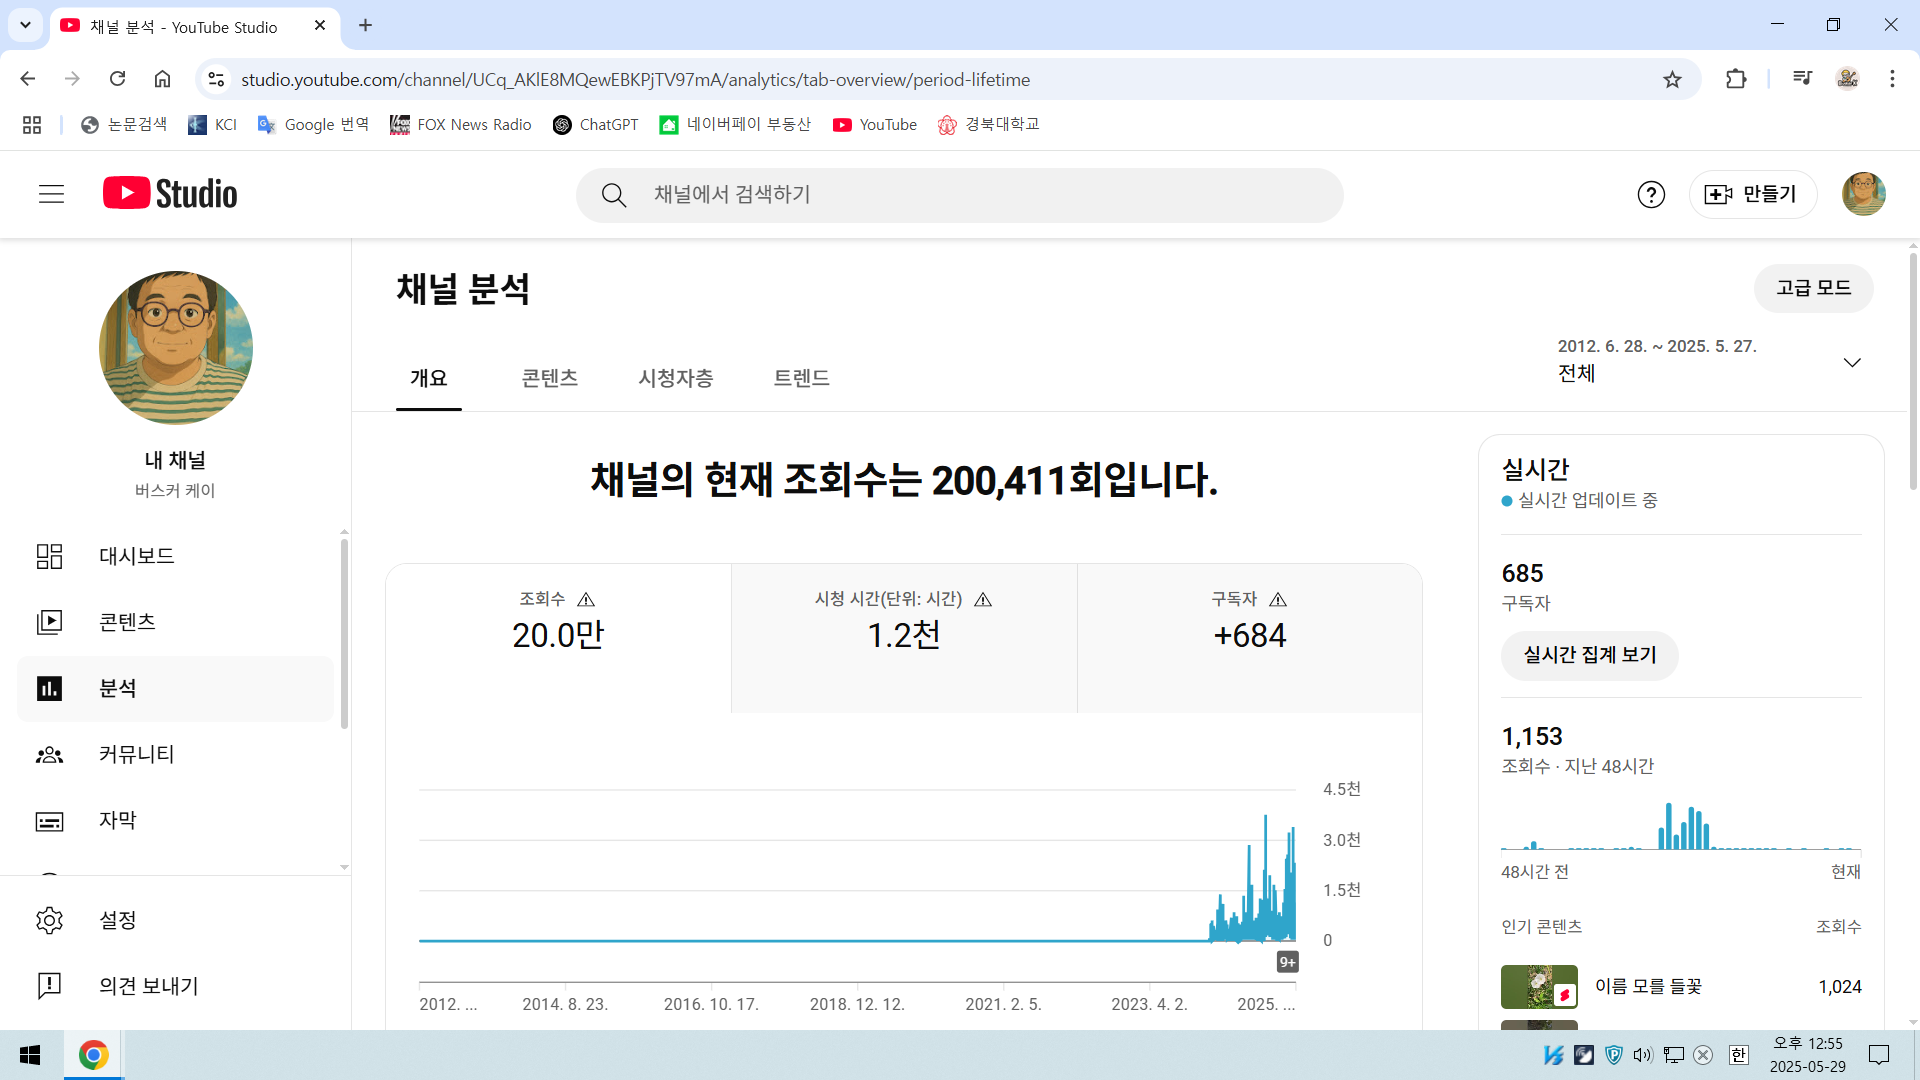Click the 고급 모드 button
The height and width of the screenshot is (1080, 1920).
click(1812, 288)
